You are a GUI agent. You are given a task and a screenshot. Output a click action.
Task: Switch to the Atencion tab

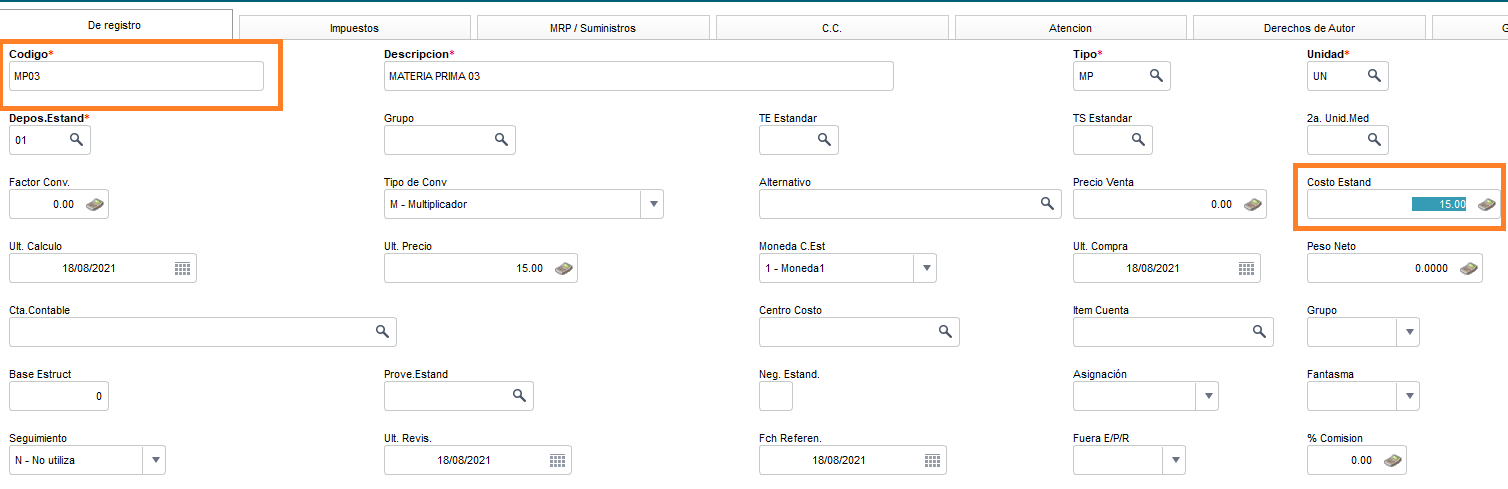[x=1071, y=28]
